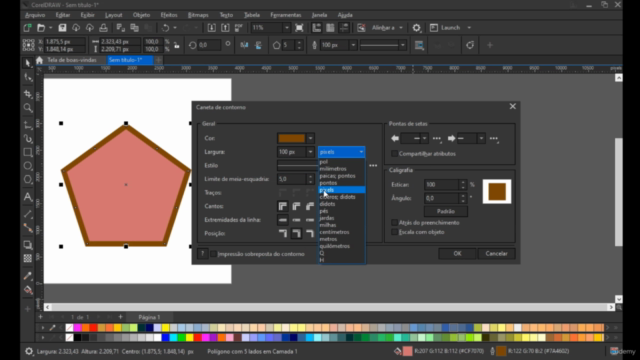The width and height of the screenshot is (640, 360).
Task: Click OK in Caneta de contorno dialog
Action: (x=457, y=253)
